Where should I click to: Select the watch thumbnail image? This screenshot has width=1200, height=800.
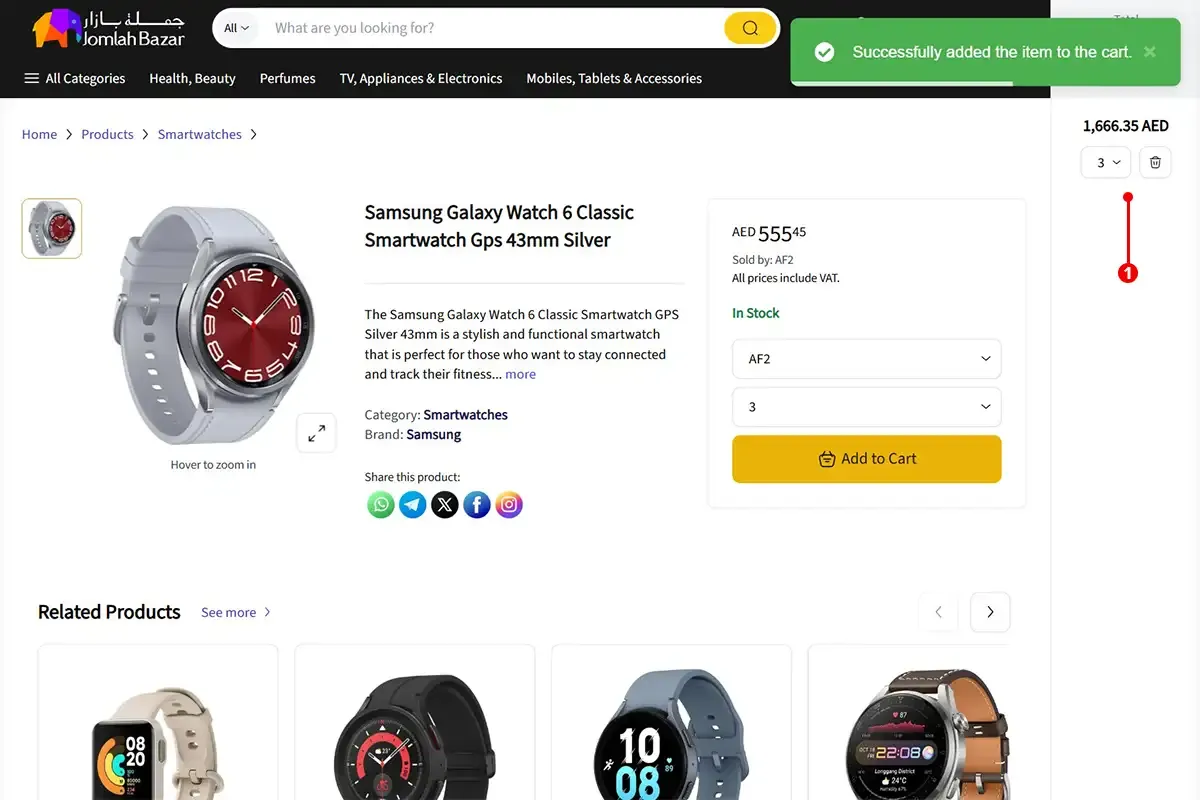(x=52, y=228)
